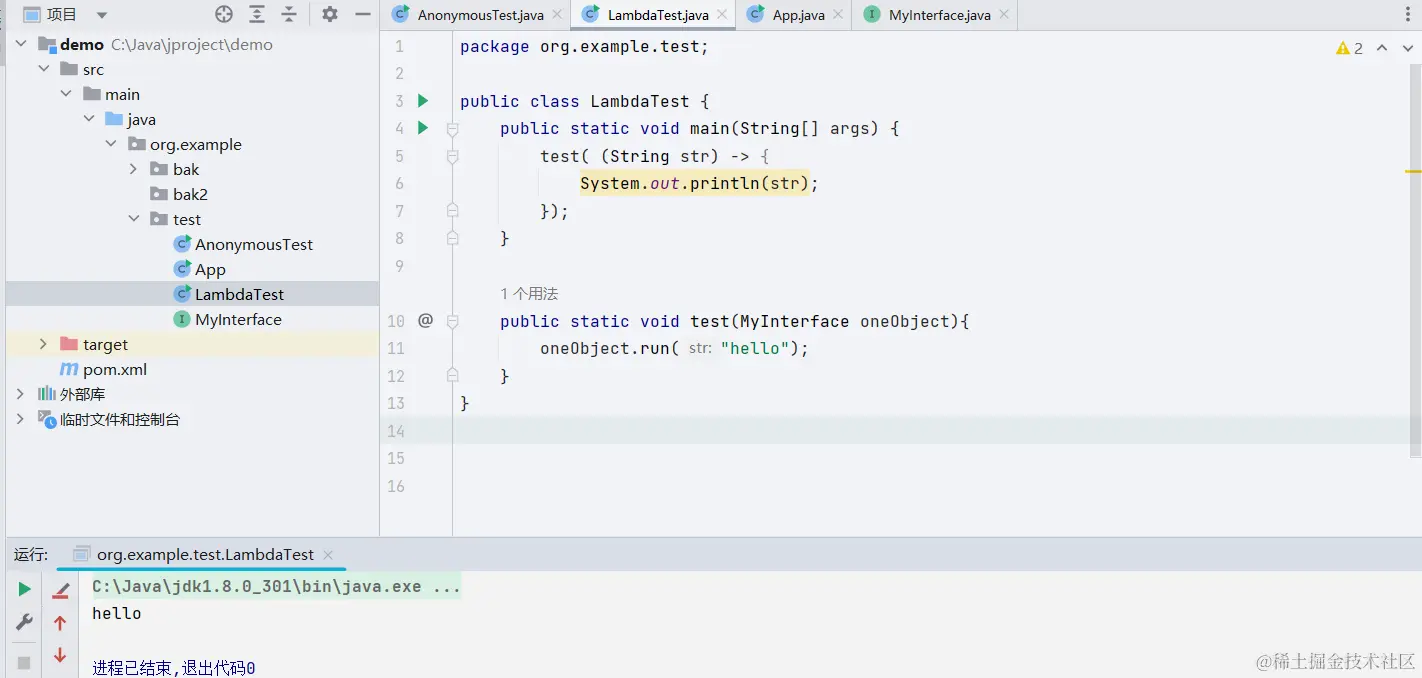
Task: Fold the lambda block at line 5
Action: coord(452,157)
